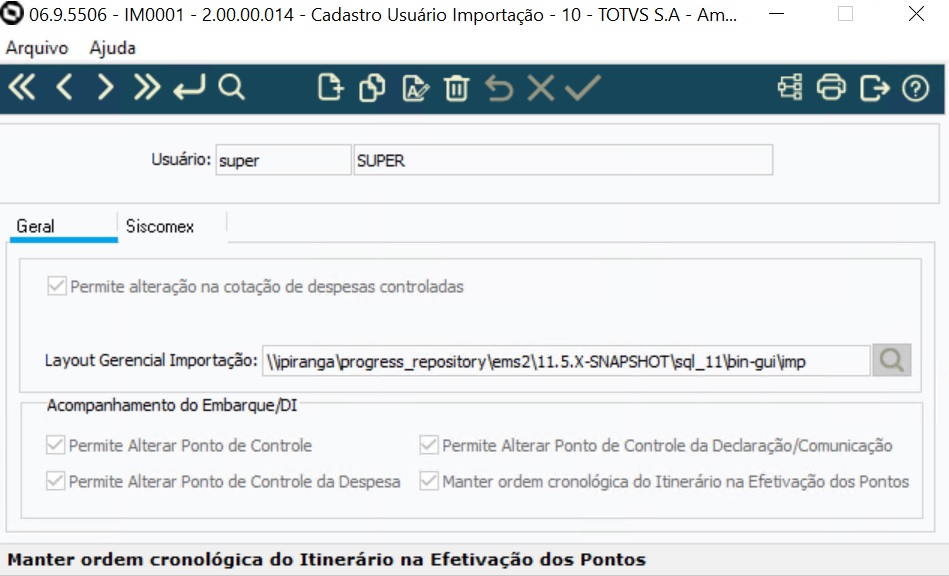Click the Layout Gerencial Importação: label
Screen dimensions: 949x576
pos(151,361)
